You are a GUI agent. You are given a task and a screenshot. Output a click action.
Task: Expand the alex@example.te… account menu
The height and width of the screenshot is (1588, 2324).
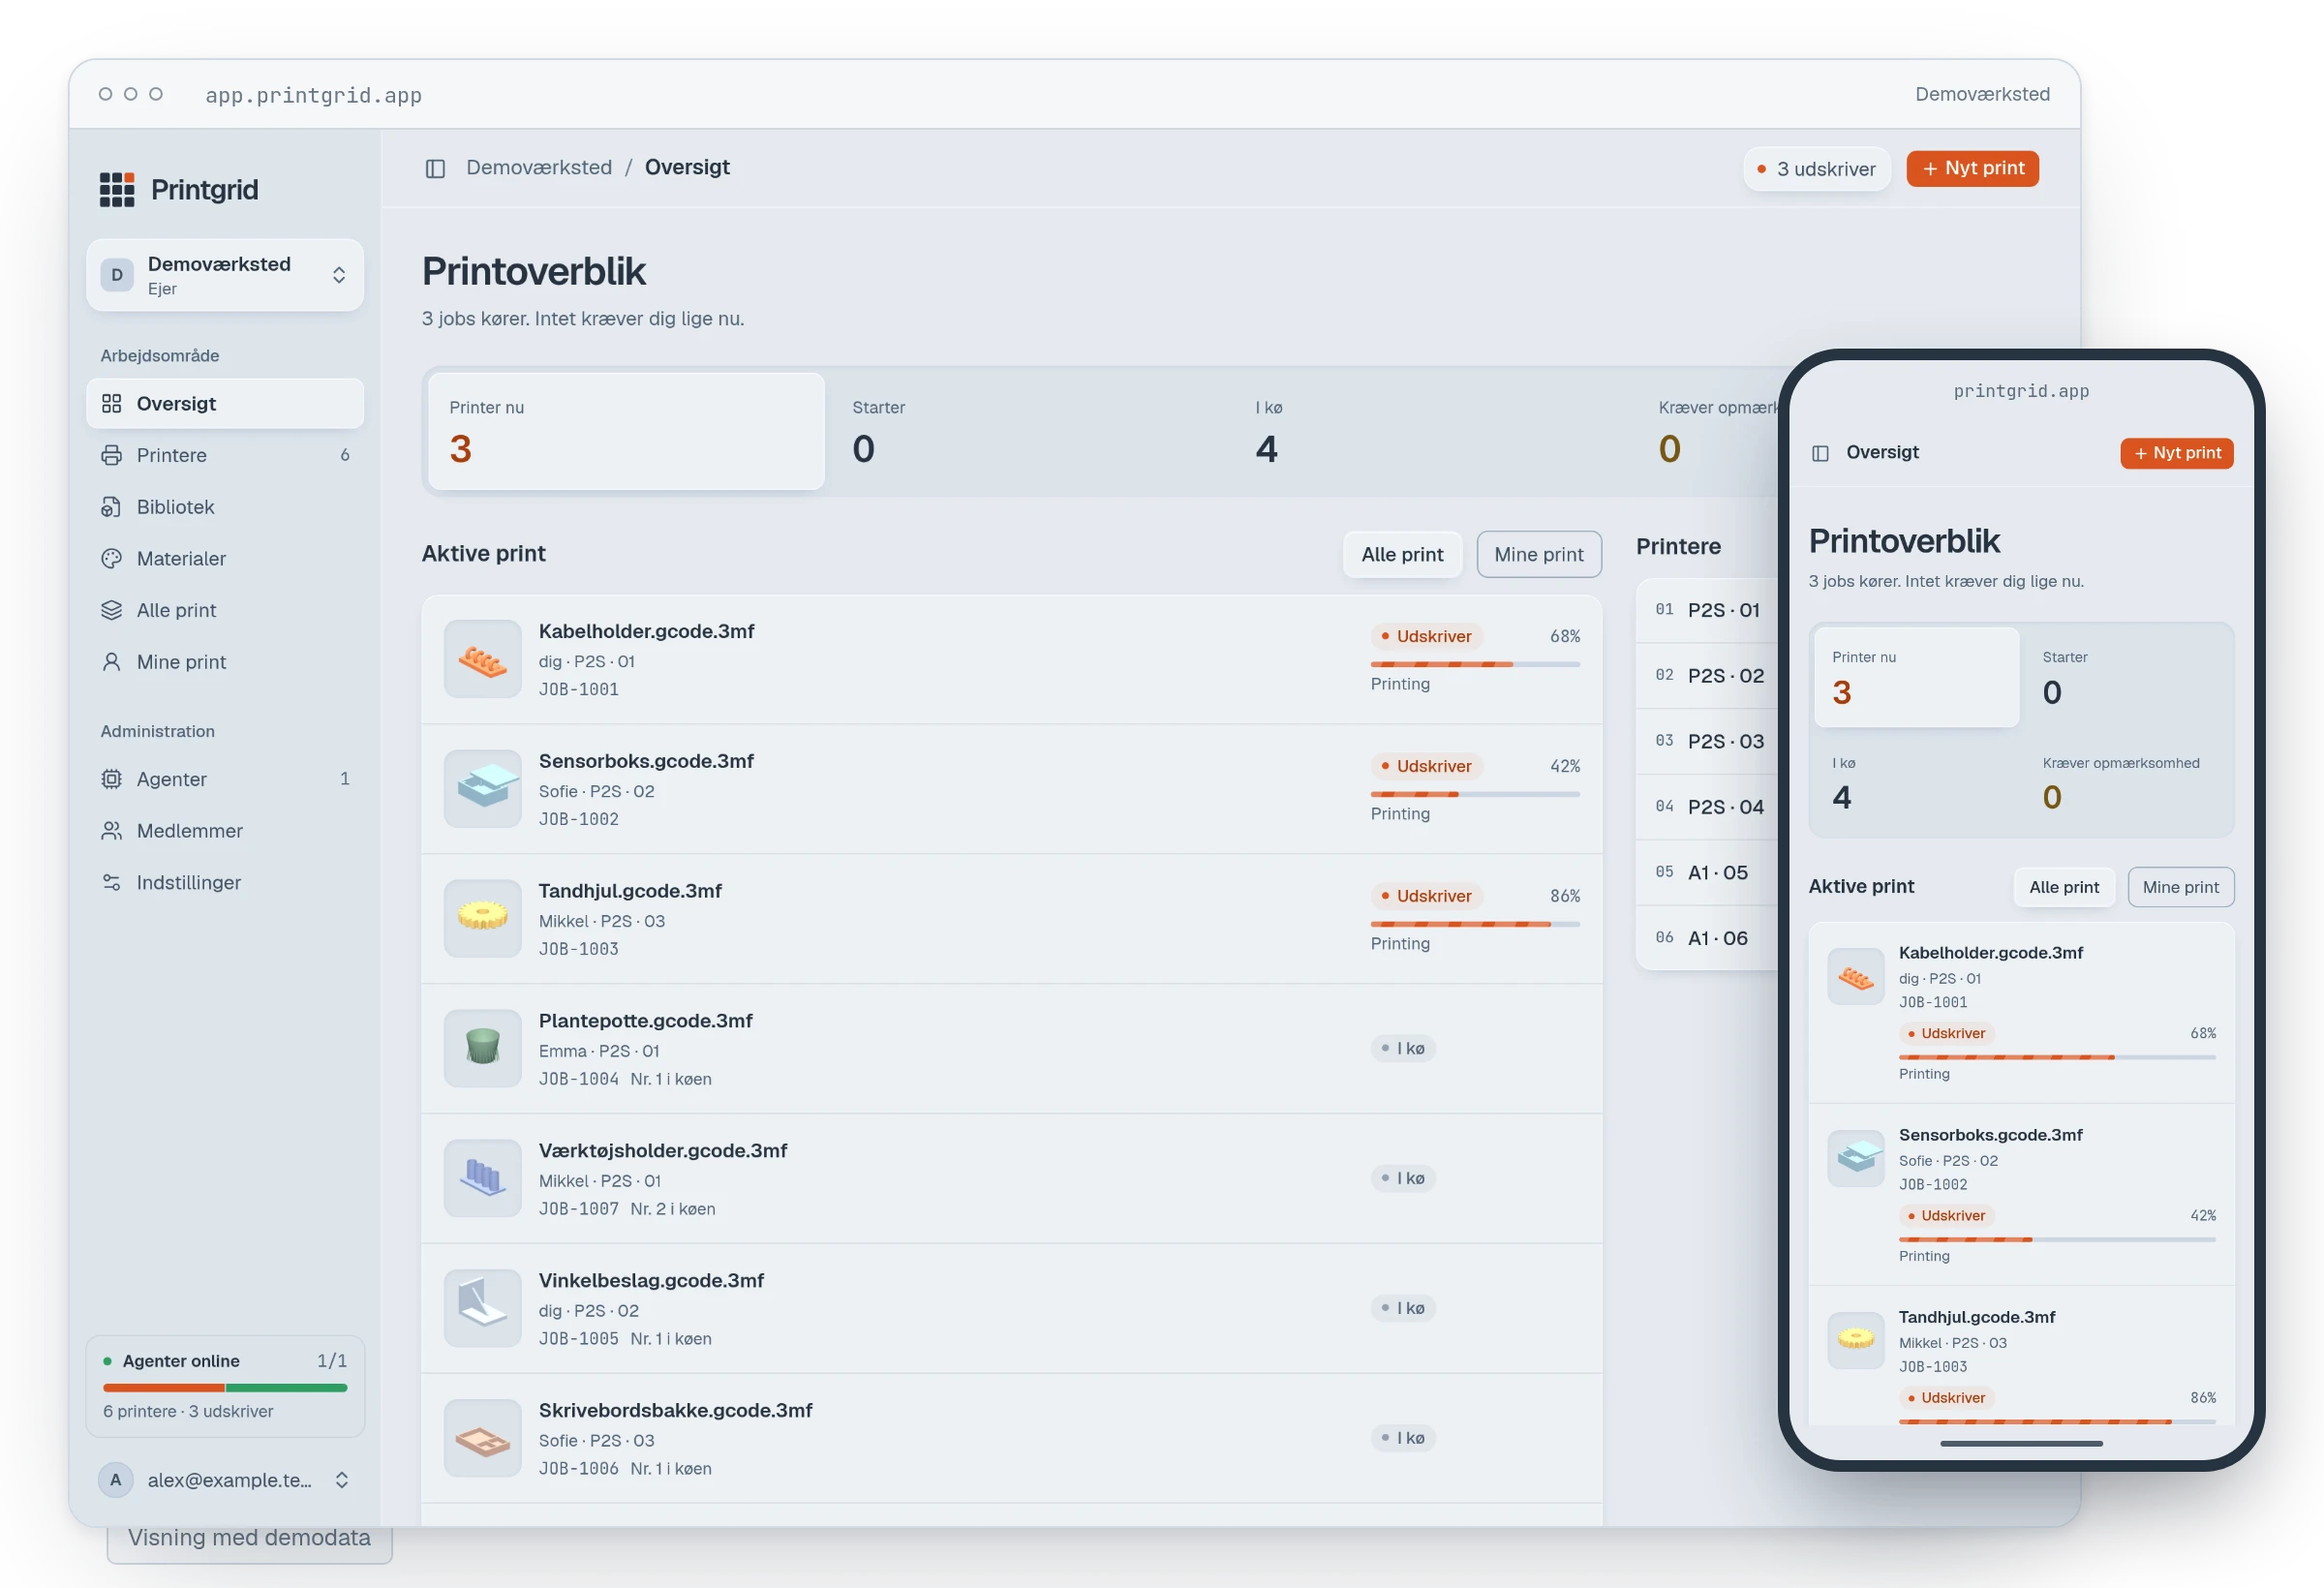coord(225,1480)
